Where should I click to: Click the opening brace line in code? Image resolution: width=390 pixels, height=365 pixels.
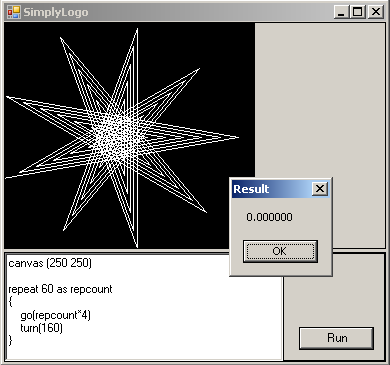[x=11, y=302]
